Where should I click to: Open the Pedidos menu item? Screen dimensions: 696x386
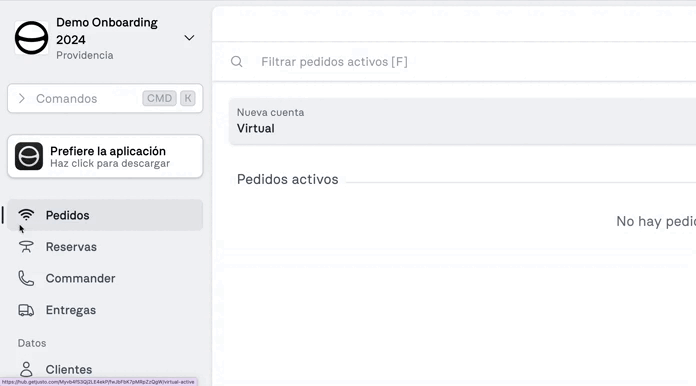click(x=105, y=215)
